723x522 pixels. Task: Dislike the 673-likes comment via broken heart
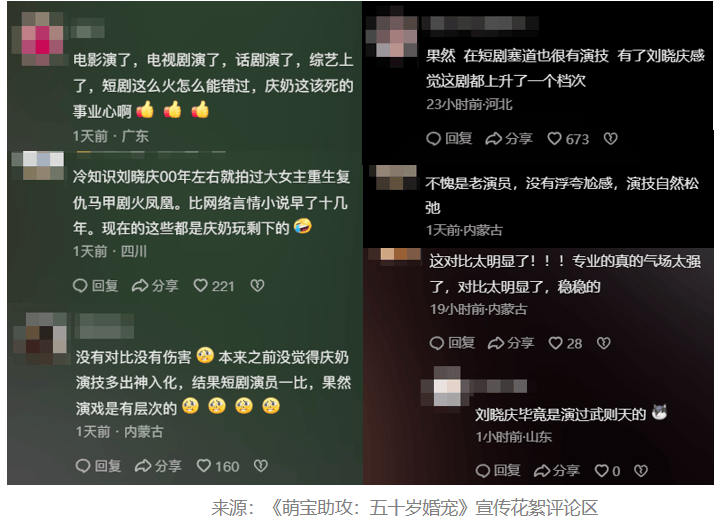click(610, 139)
